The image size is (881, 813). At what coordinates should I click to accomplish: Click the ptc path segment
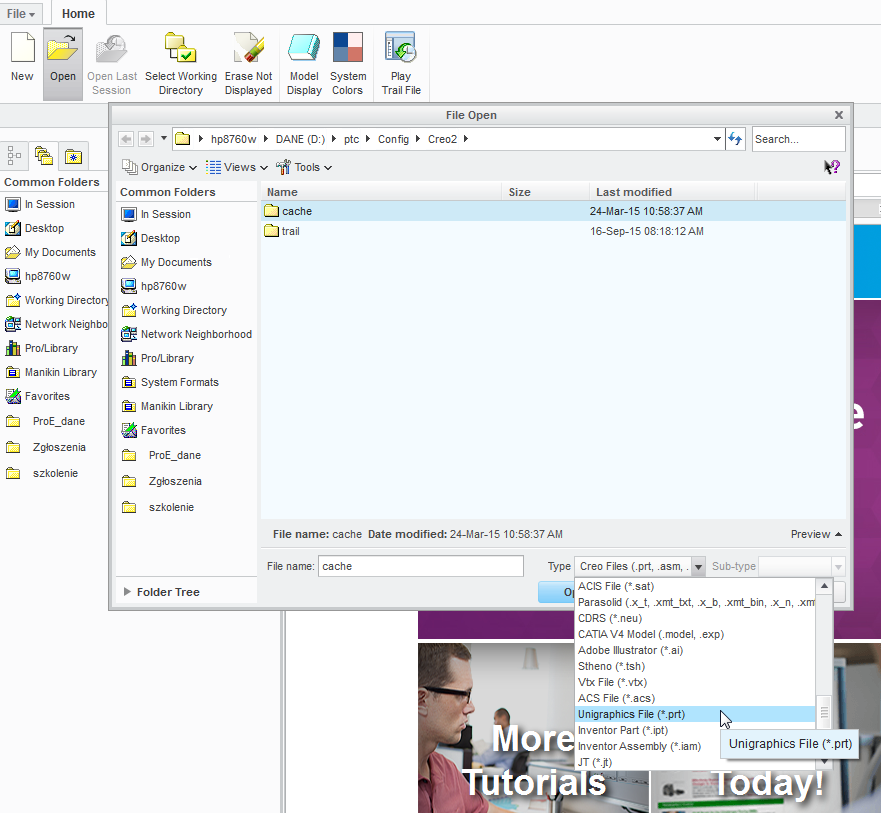pos(352,139)
